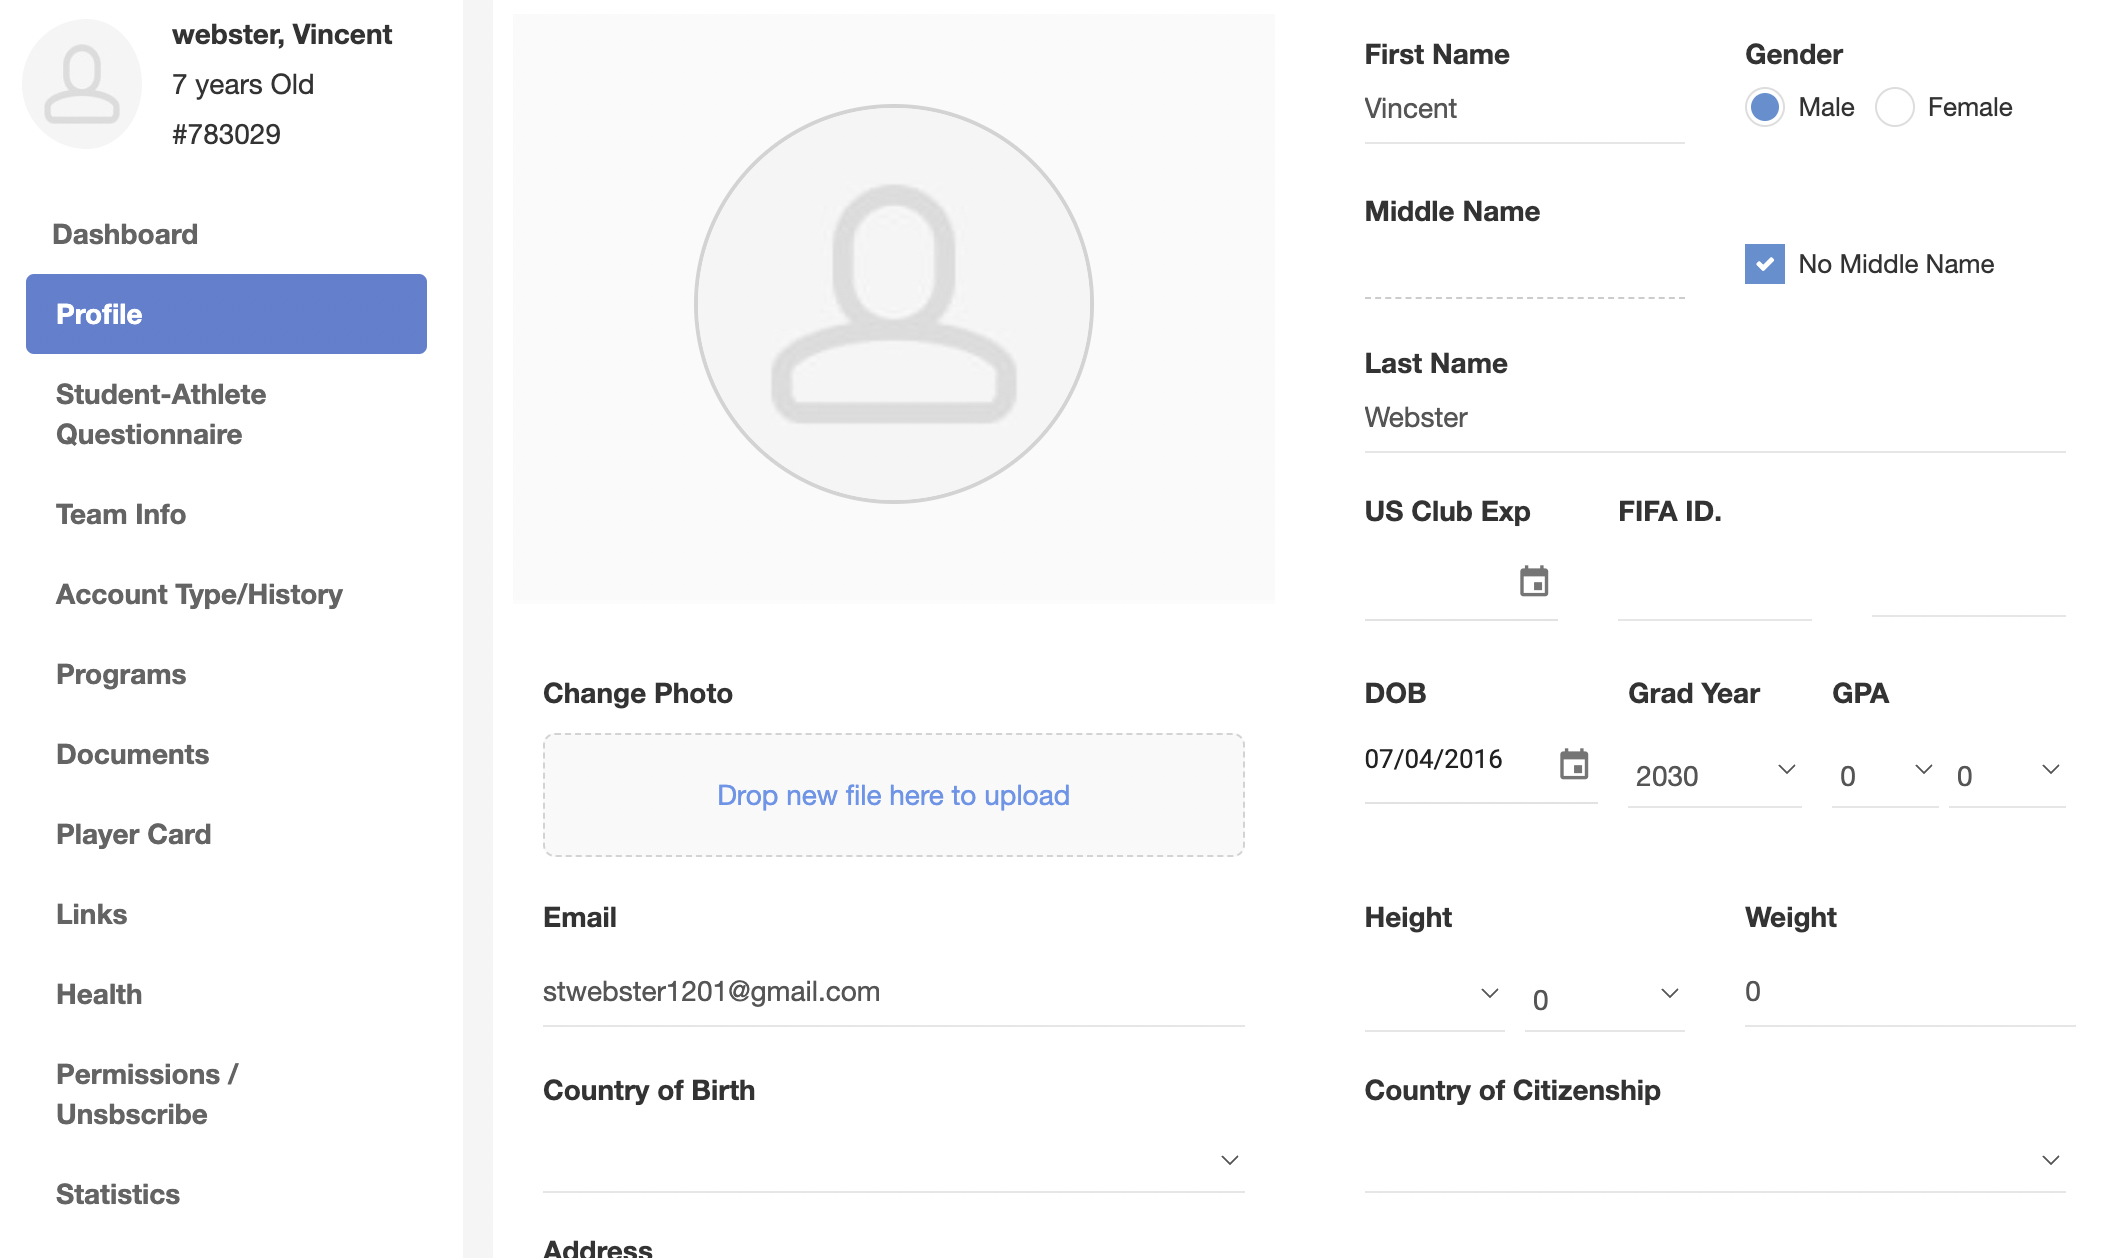This screenshot has height=1258, width=2104.
Task: Click Drop new file here to upload
Action: 894,795
